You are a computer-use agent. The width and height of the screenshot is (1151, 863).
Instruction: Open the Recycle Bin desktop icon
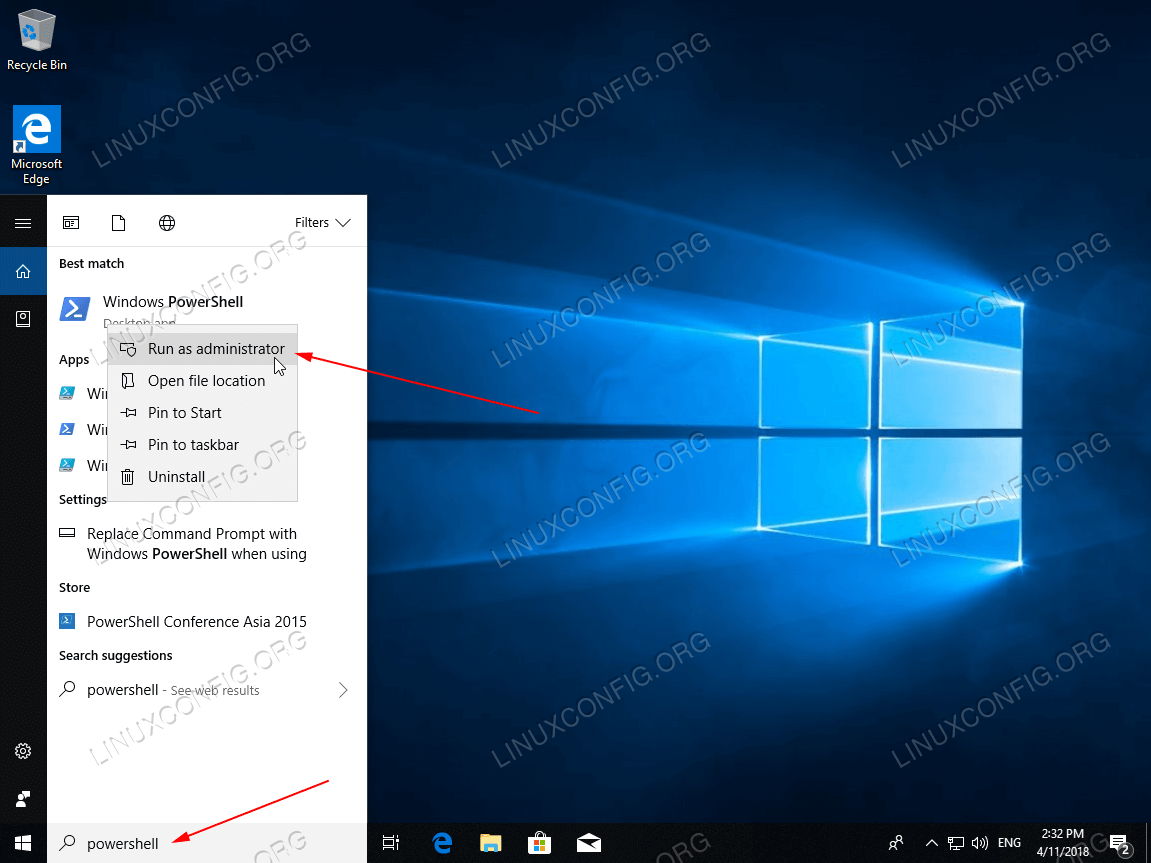[x=36, y=40]
